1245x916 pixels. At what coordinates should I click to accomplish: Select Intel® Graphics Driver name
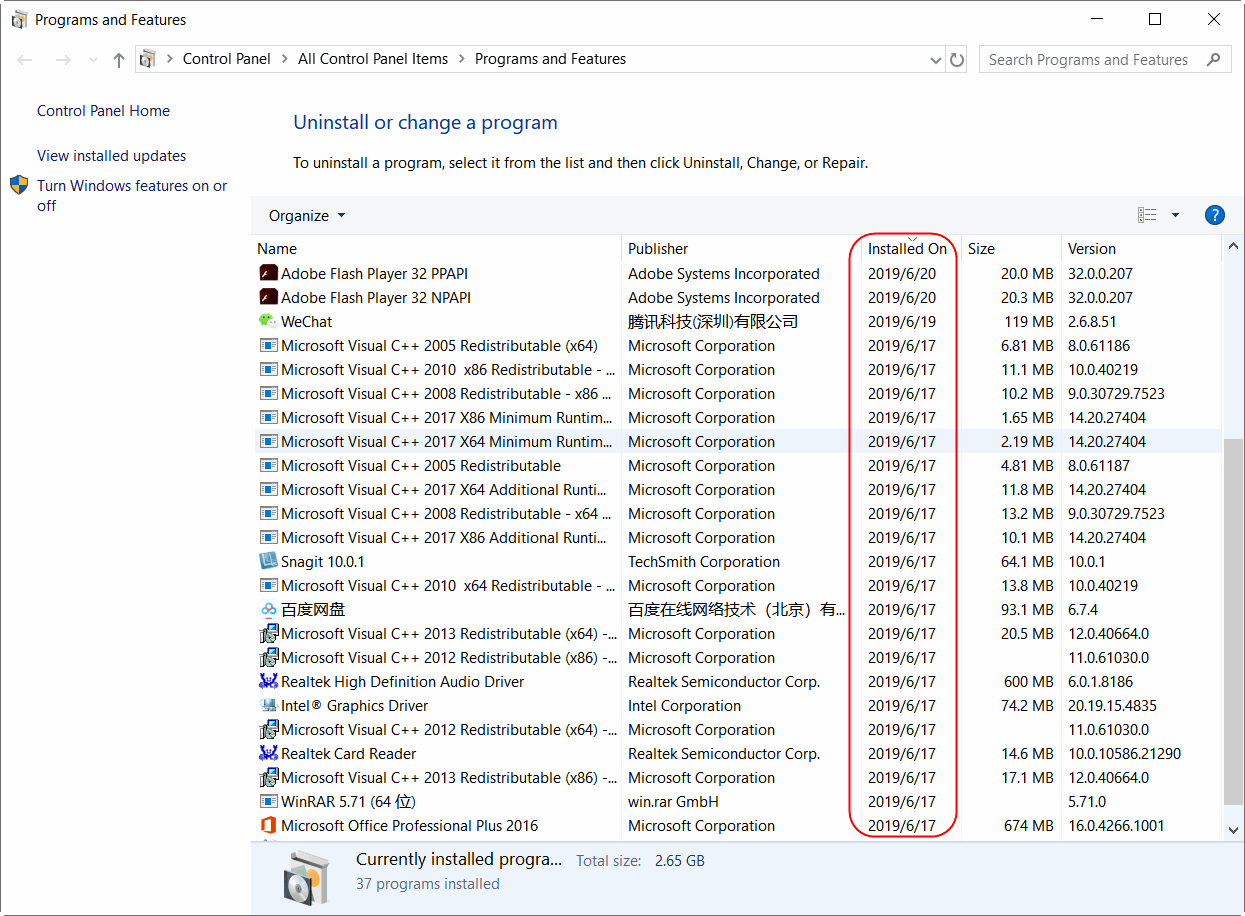point(354,706)
